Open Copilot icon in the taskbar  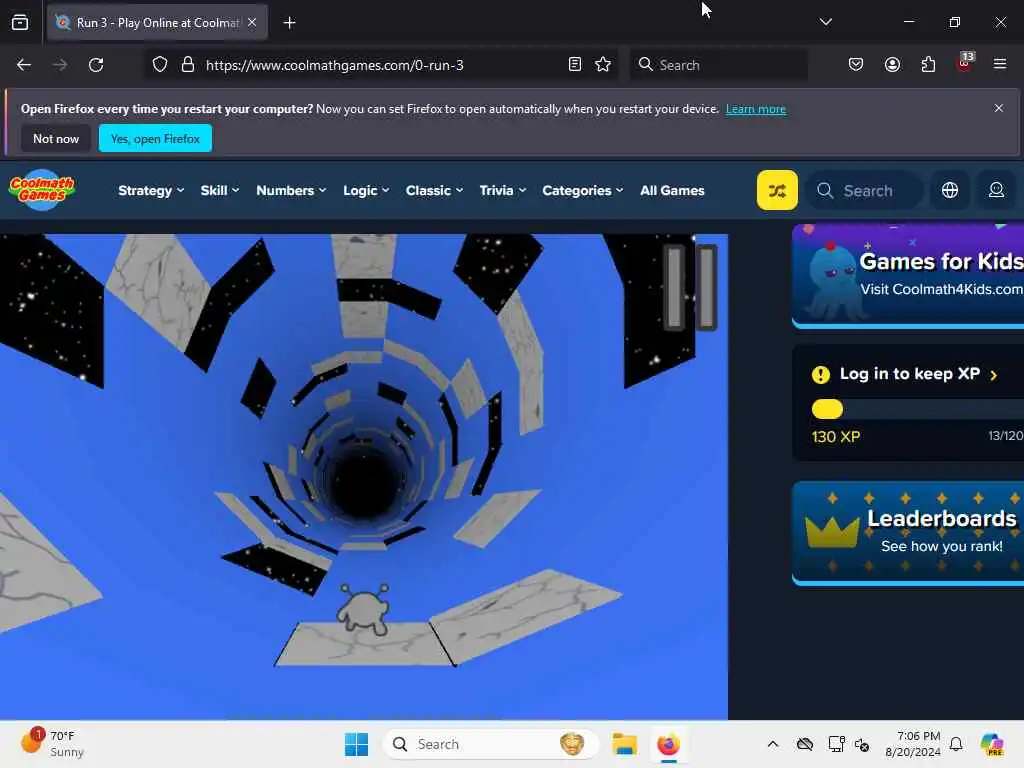pos(992,744)
